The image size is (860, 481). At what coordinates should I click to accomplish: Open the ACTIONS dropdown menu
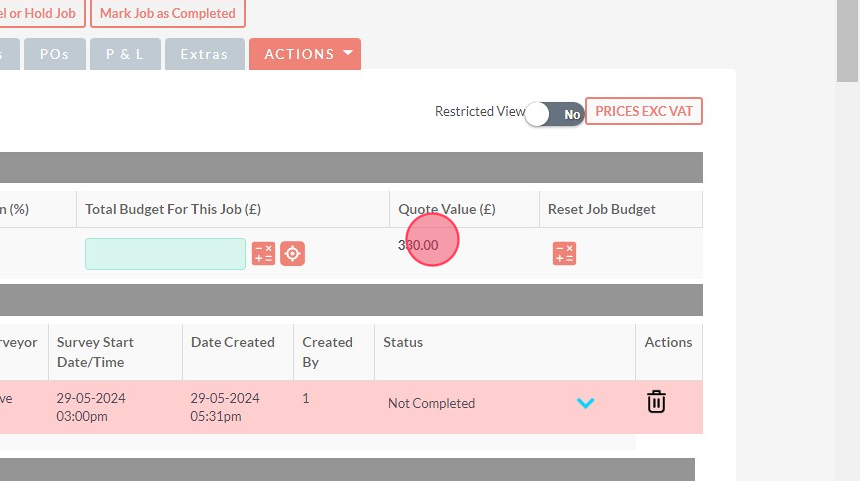tap(304, 54)
